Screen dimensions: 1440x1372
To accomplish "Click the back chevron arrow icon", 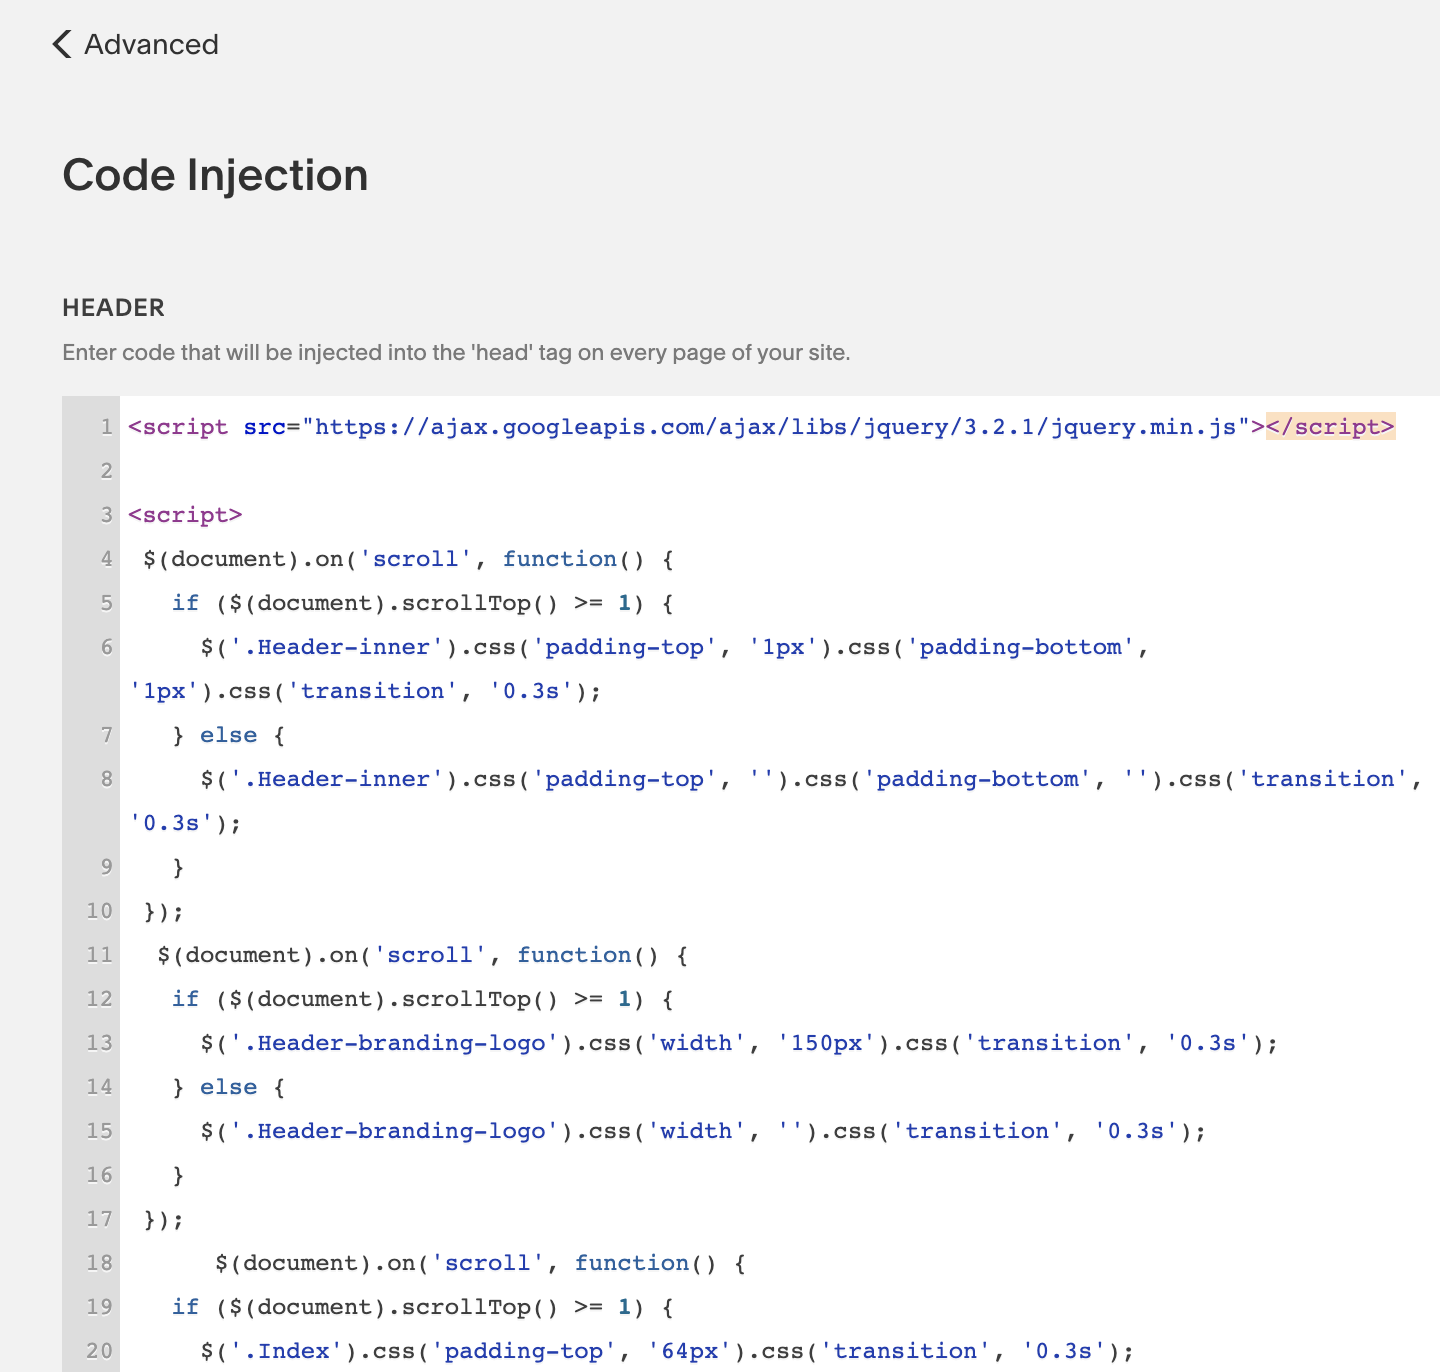I will tap(62, 44).
